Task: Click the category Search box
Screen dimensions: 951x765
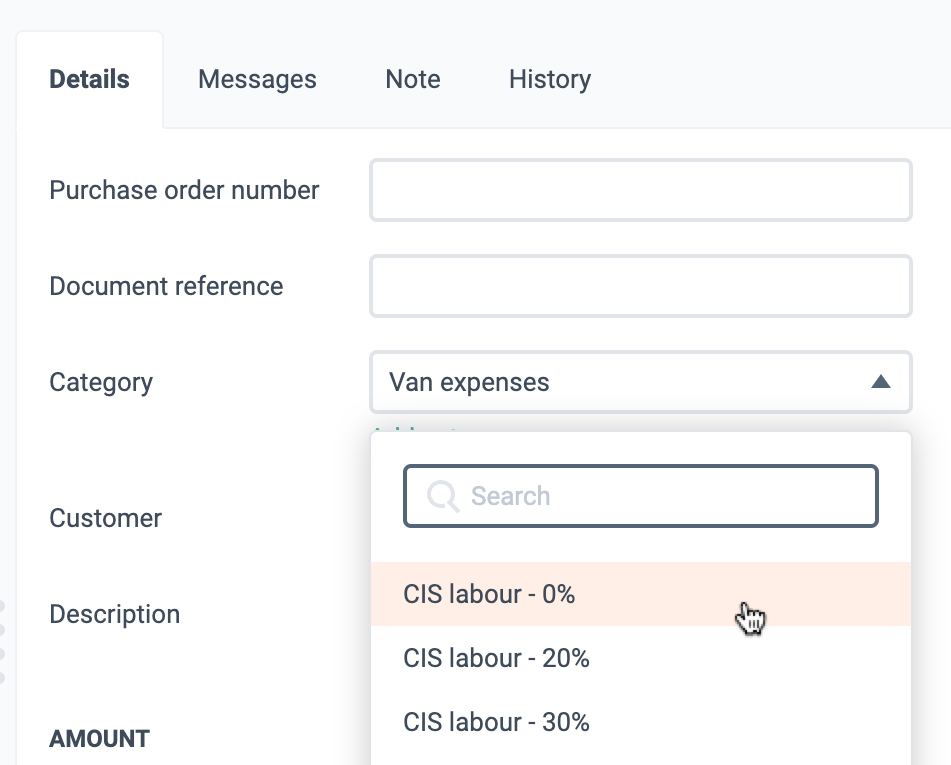Action: pyautogui.click(x=640, y=496)
